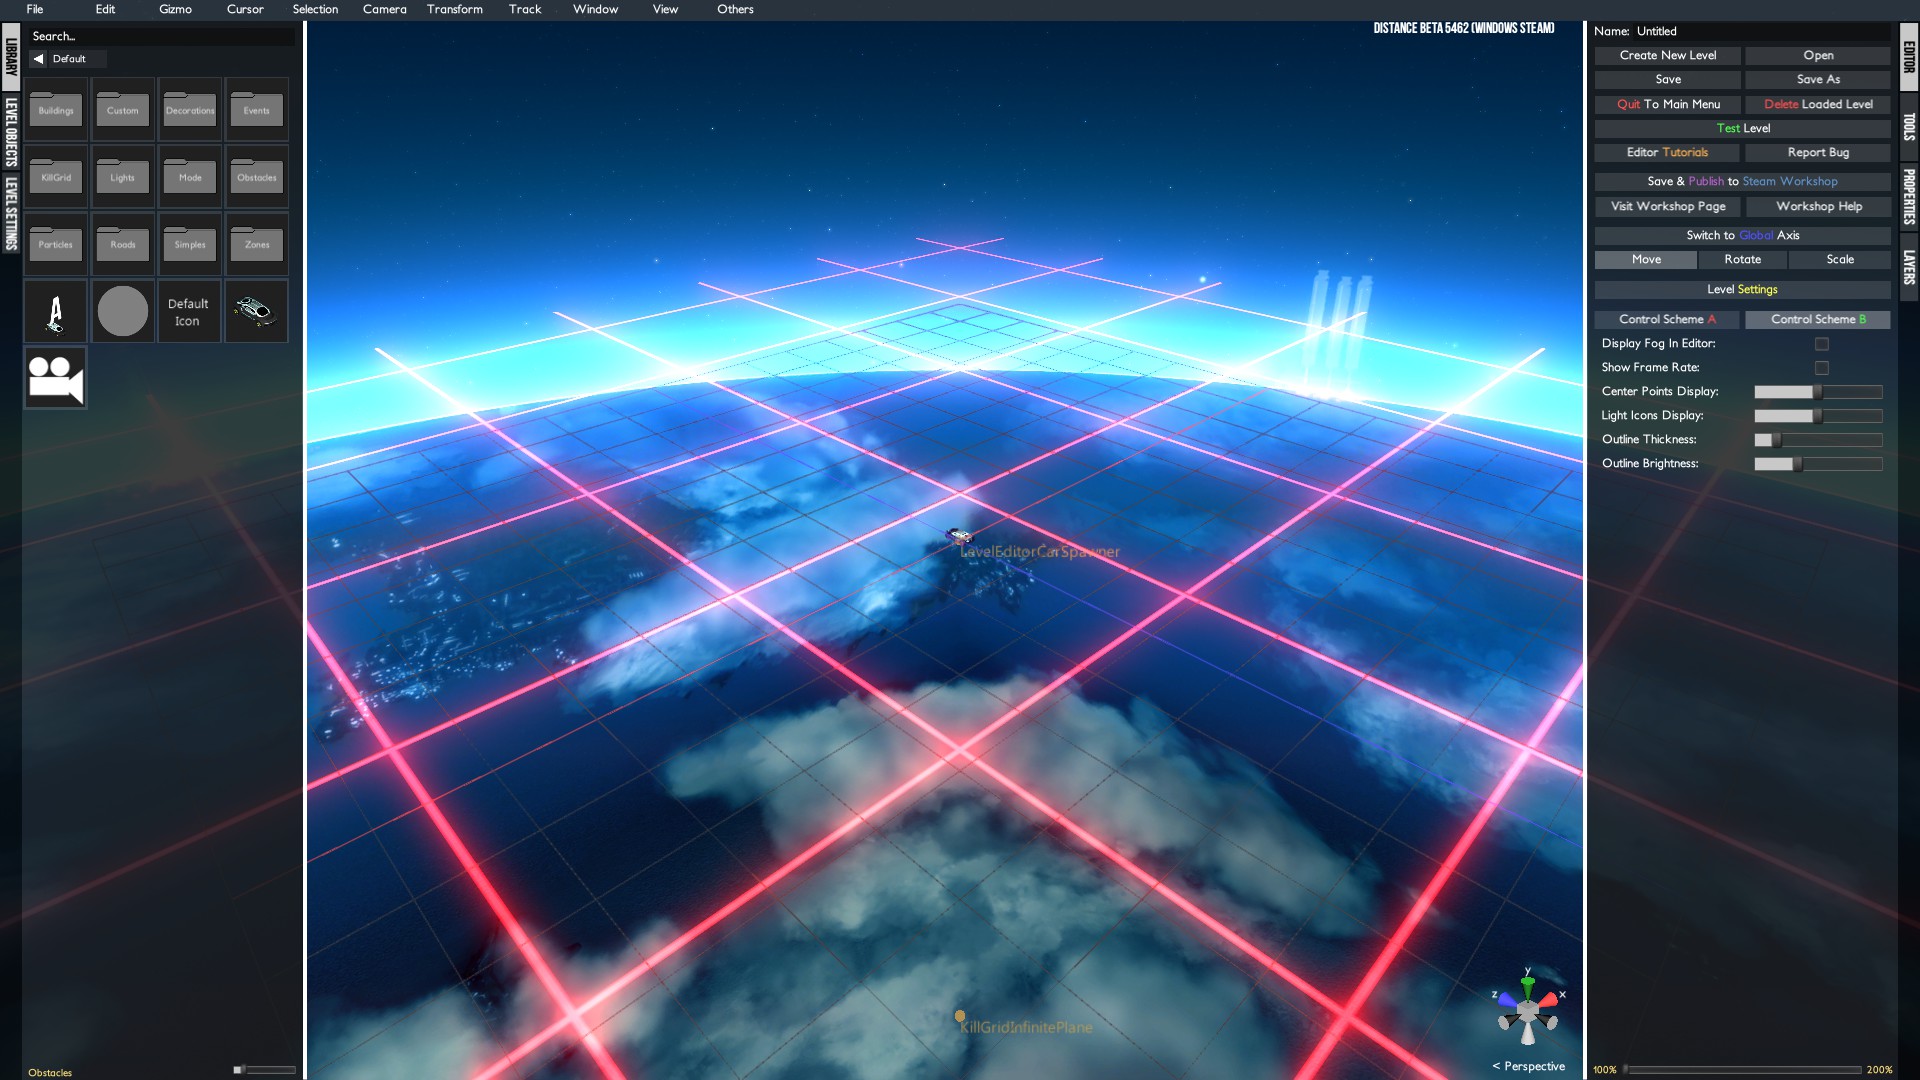Viewport: 1920px width, 1080px height.
Task: Open the Obstacles folder
Action: [257, 176]
